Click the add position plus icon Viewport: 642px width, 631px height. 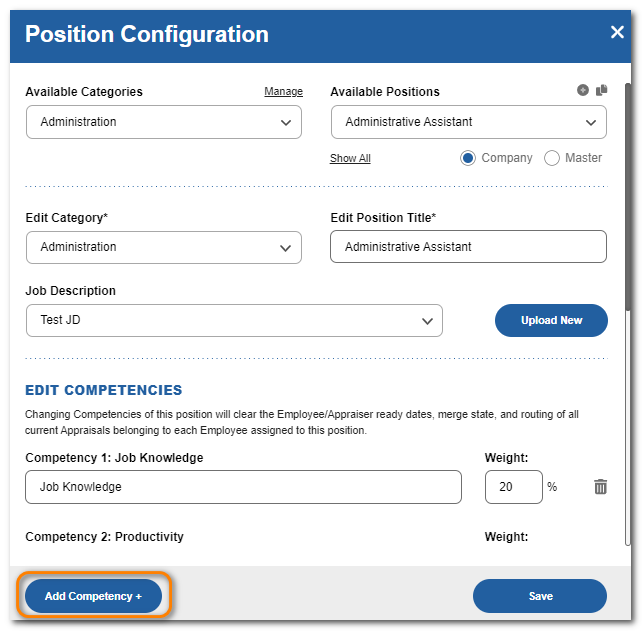coord(583,90)
